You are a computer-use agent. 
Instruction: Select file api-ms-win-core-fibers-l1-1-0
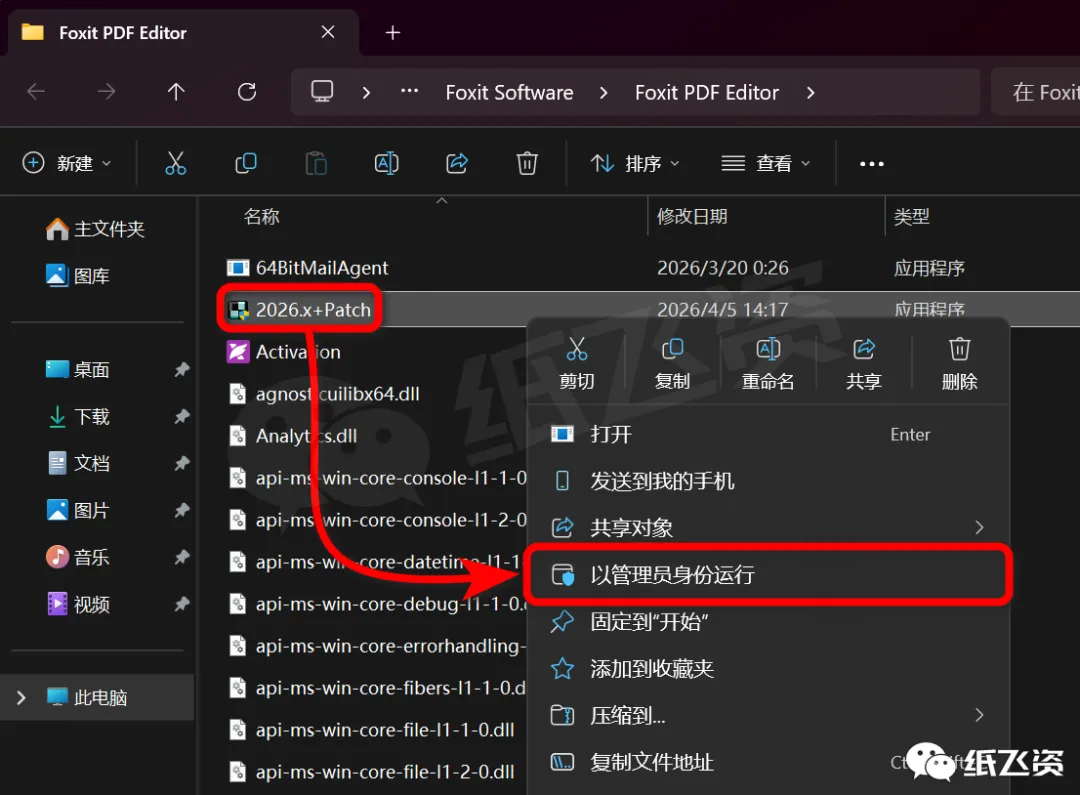pos(377,688)
